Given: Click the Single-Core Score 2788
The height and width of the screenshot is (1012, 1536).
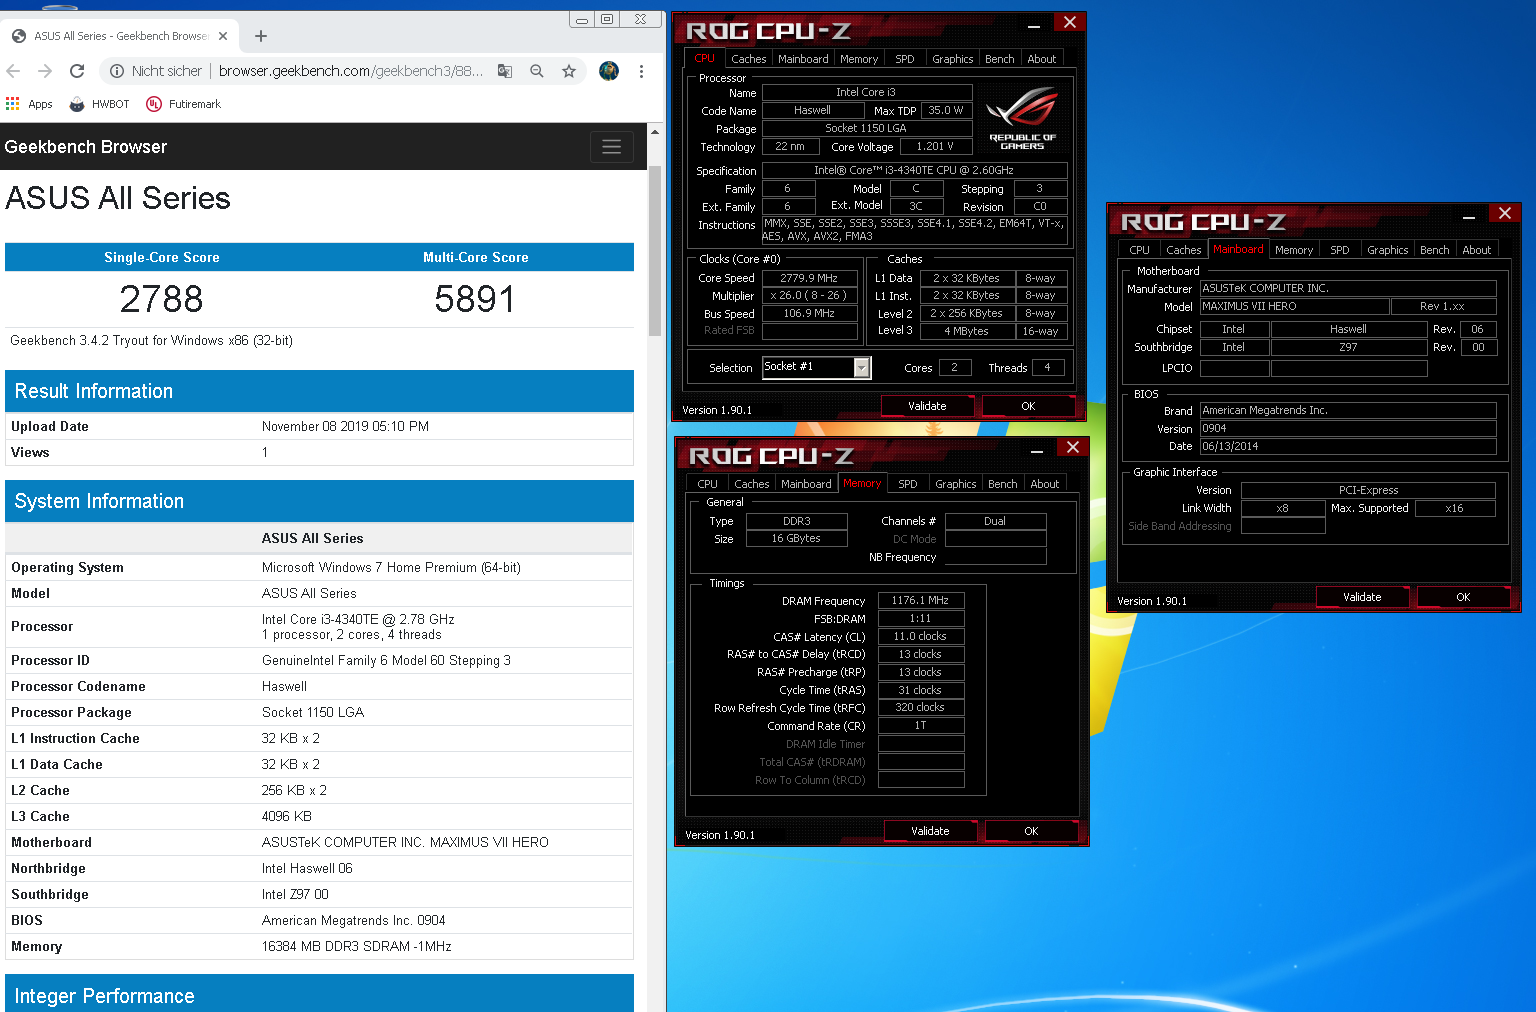Looking at the screenshot, I should point(161,299).
